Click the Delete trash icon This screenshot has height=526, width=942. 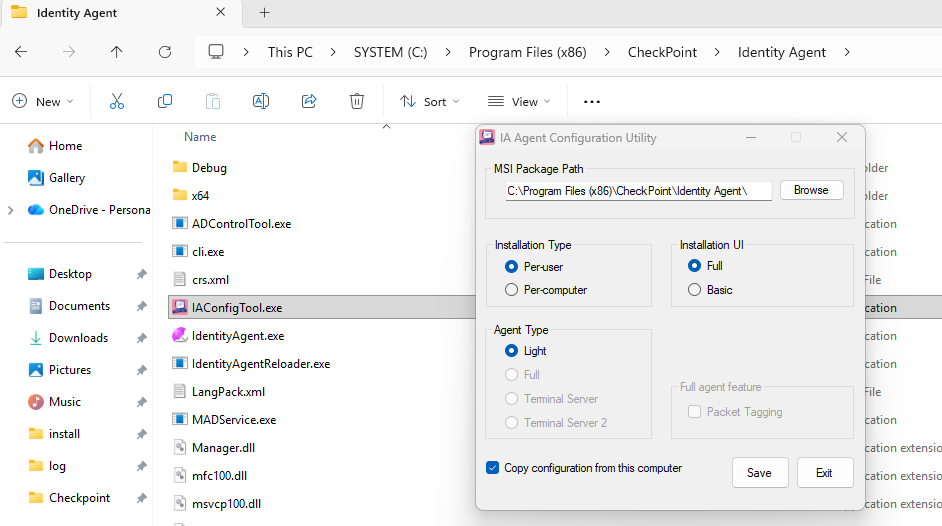pos(357,101)
